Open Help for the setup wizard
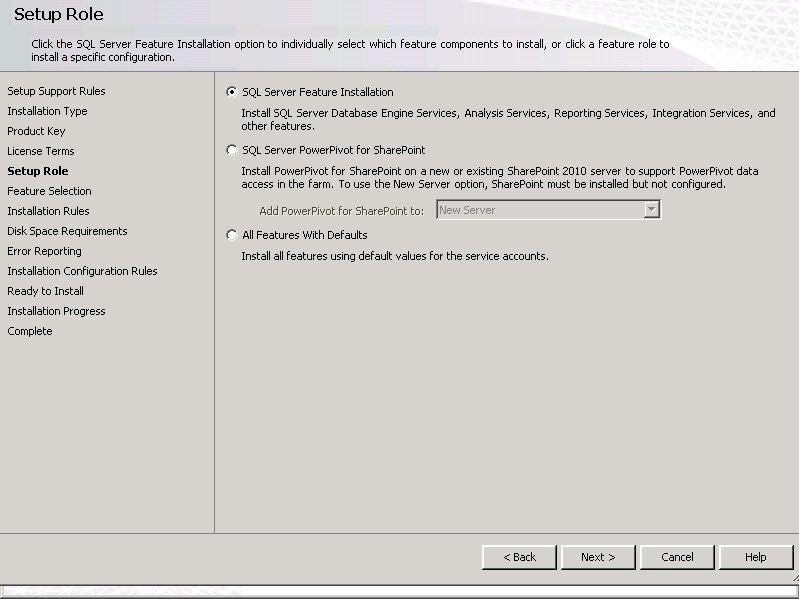The width and height of the screenshot is (799, 599). [756, 557]
